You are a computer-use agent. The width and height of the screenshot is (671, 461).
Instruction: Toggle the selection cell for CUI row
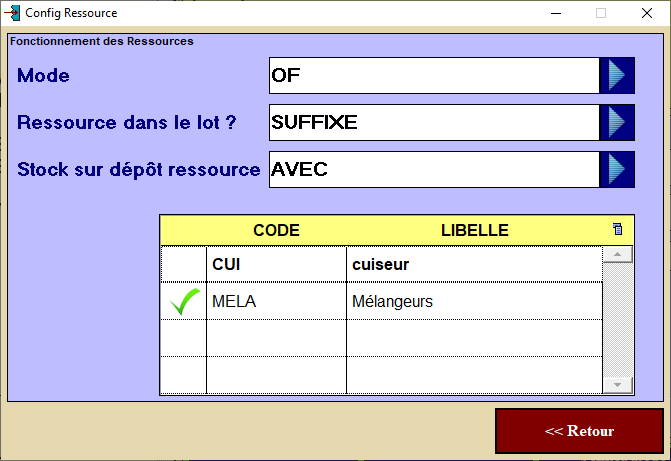(x=184, y=264)
